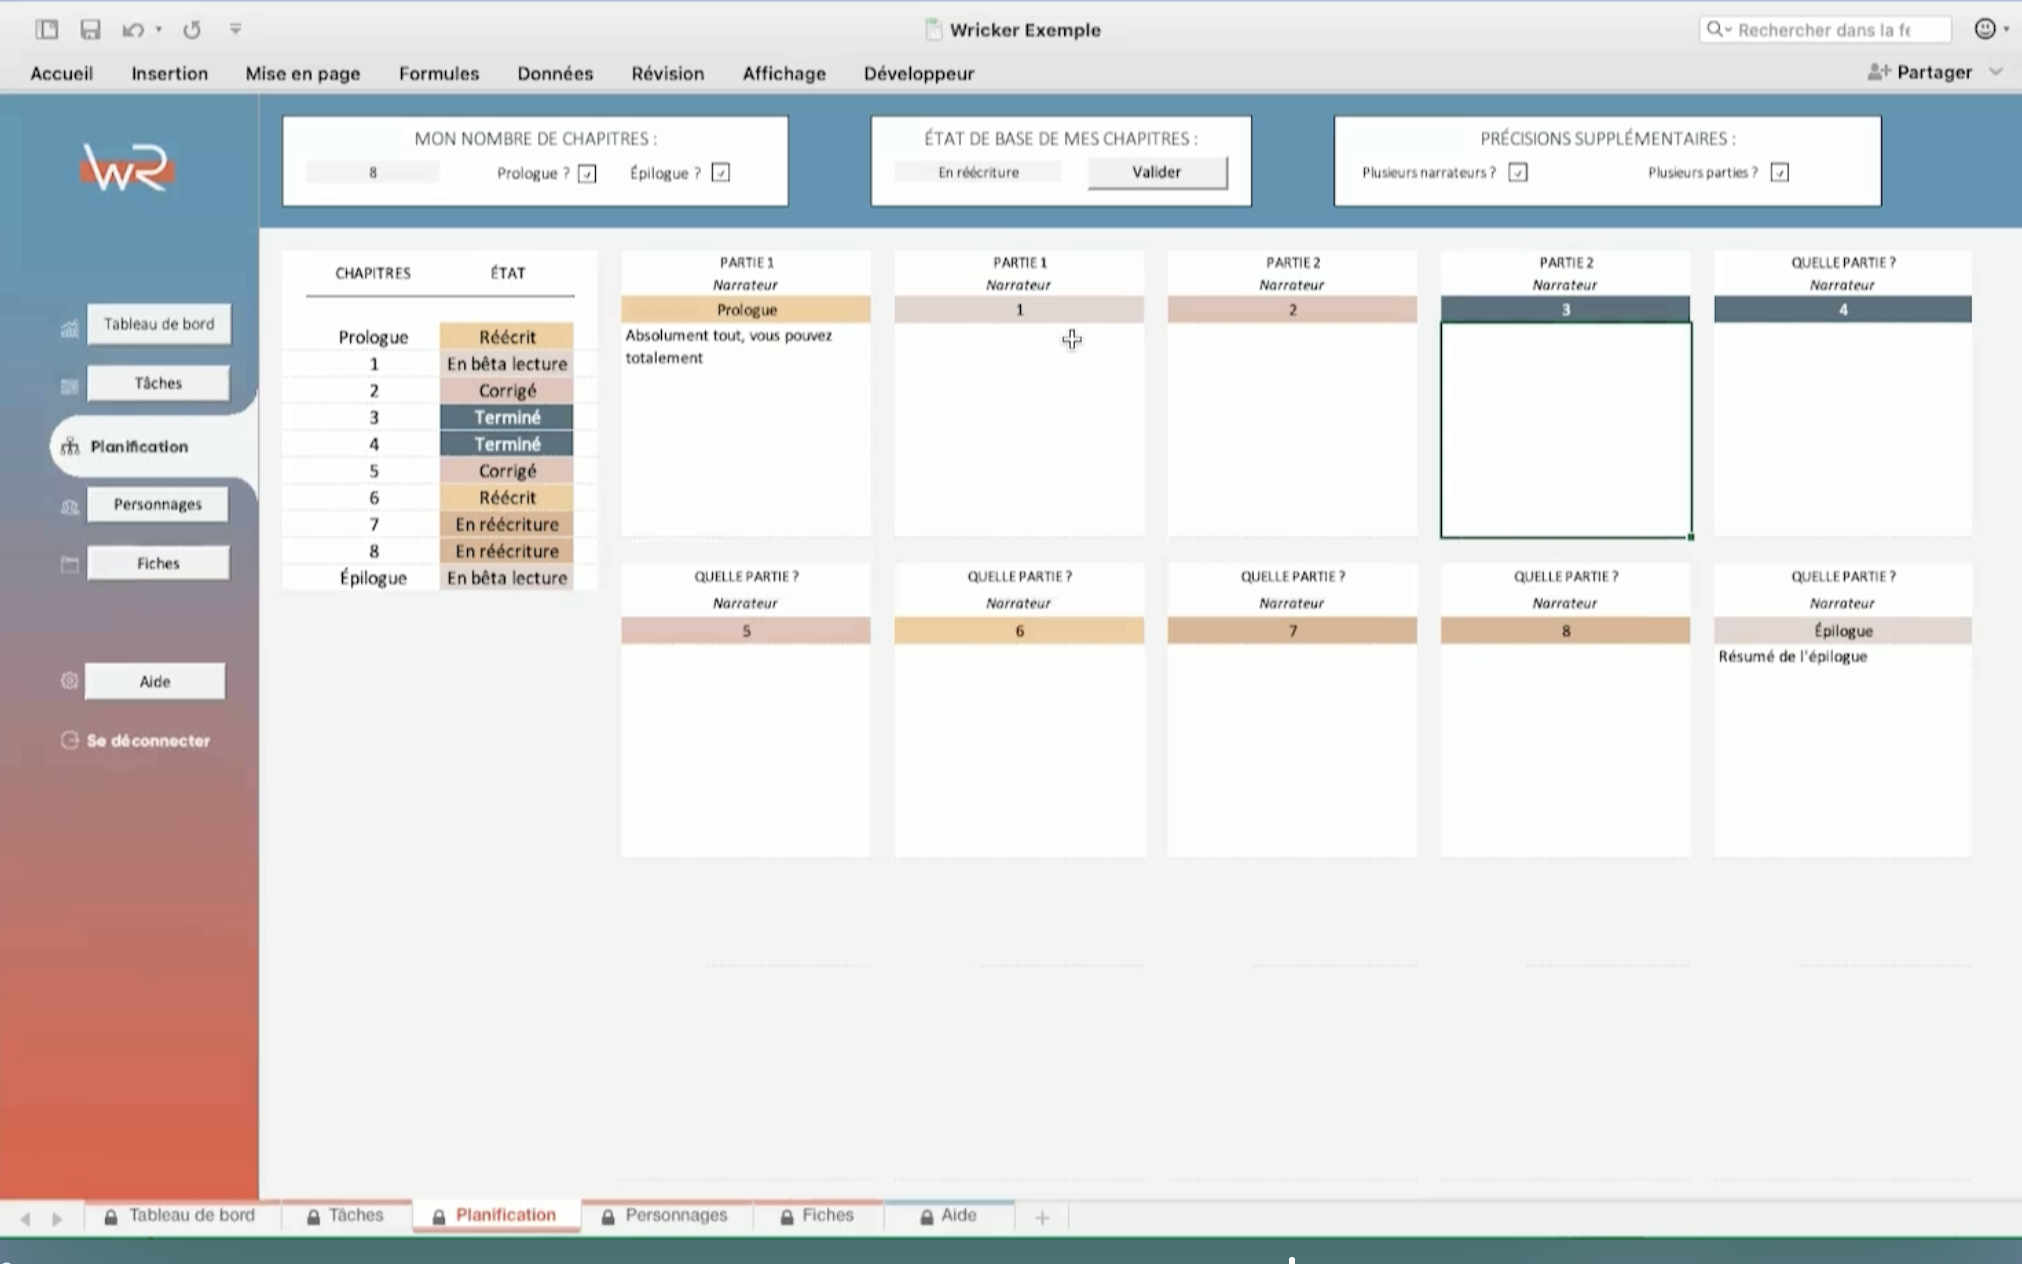Uncheck the Épilogue checkbox
Image resolution: width=2022 pixels, height=1264 pixels.
[x=720, y=173]
